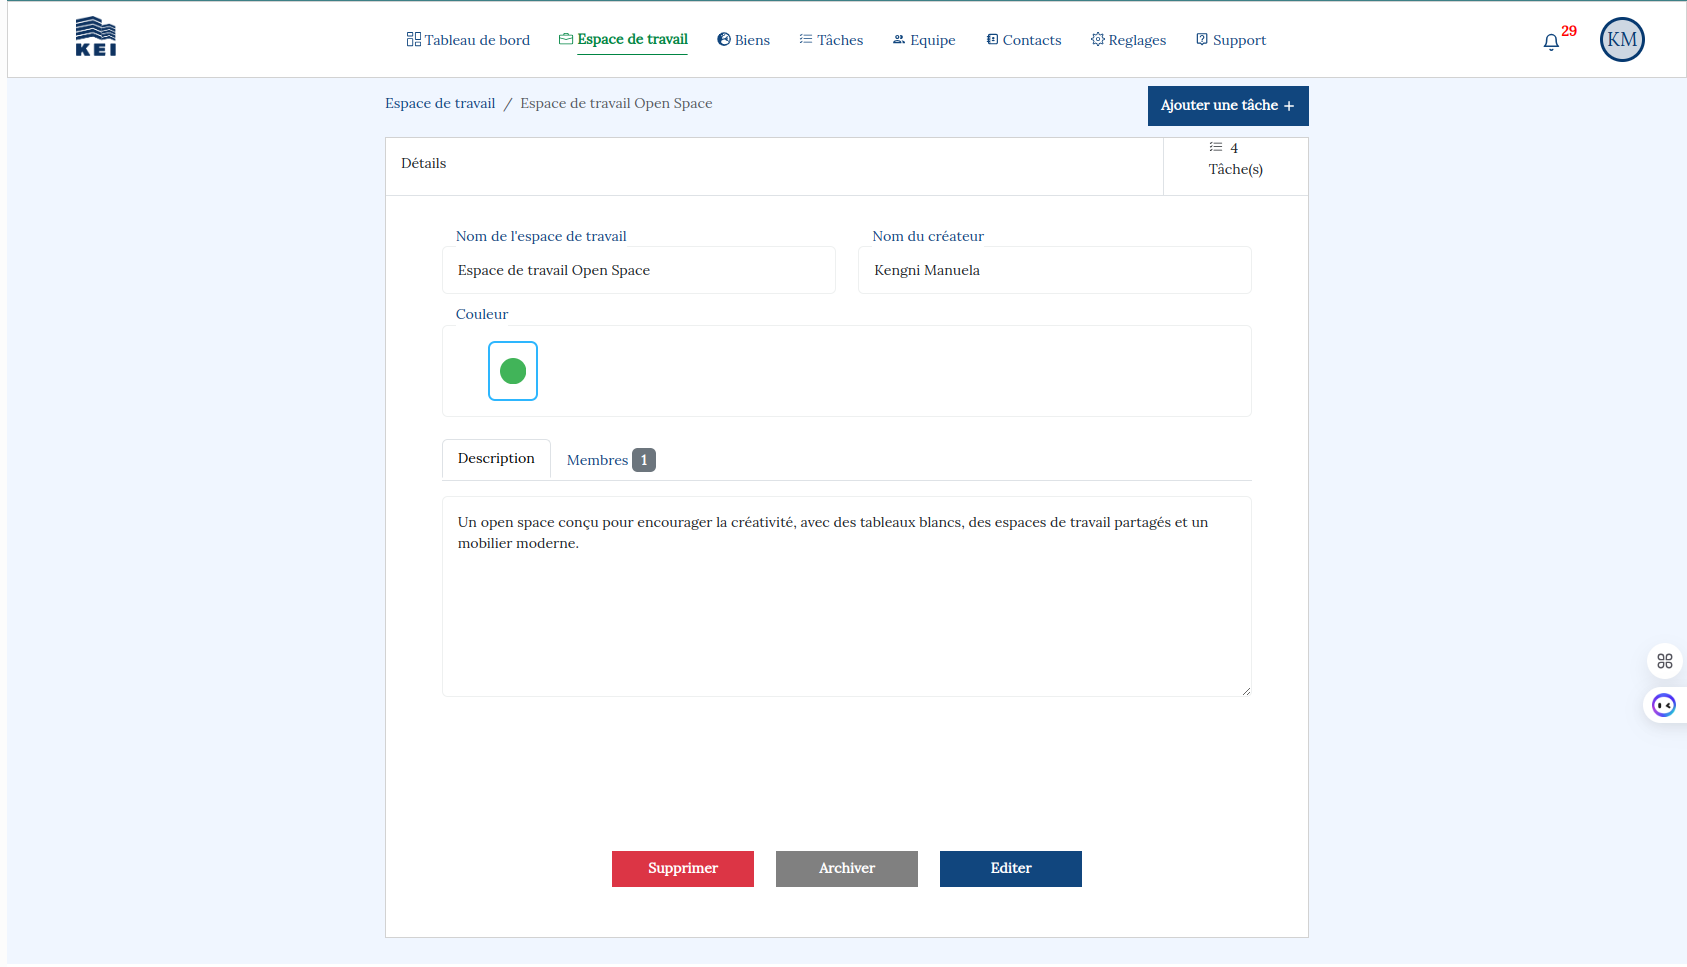Click the 'Détails' header text
The width and height of the screenshot is (1687, 967).
point(424,163)
